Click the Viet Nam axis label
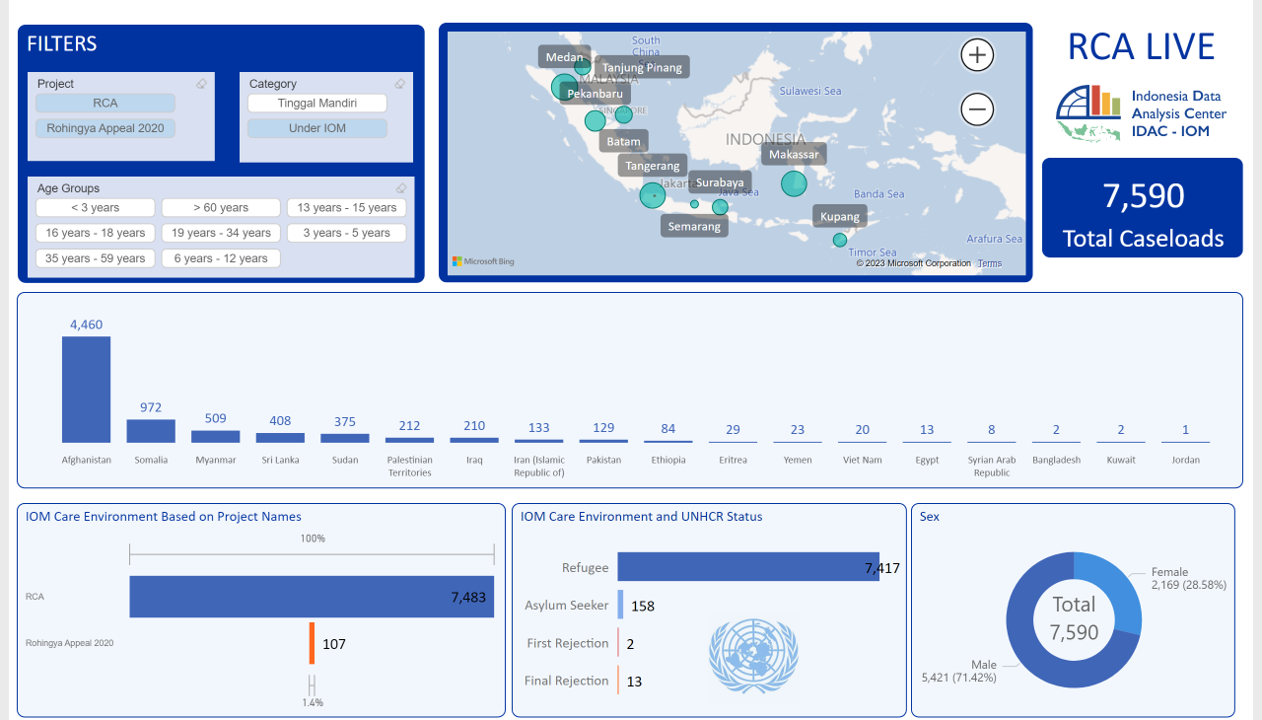 coord(862,460)
